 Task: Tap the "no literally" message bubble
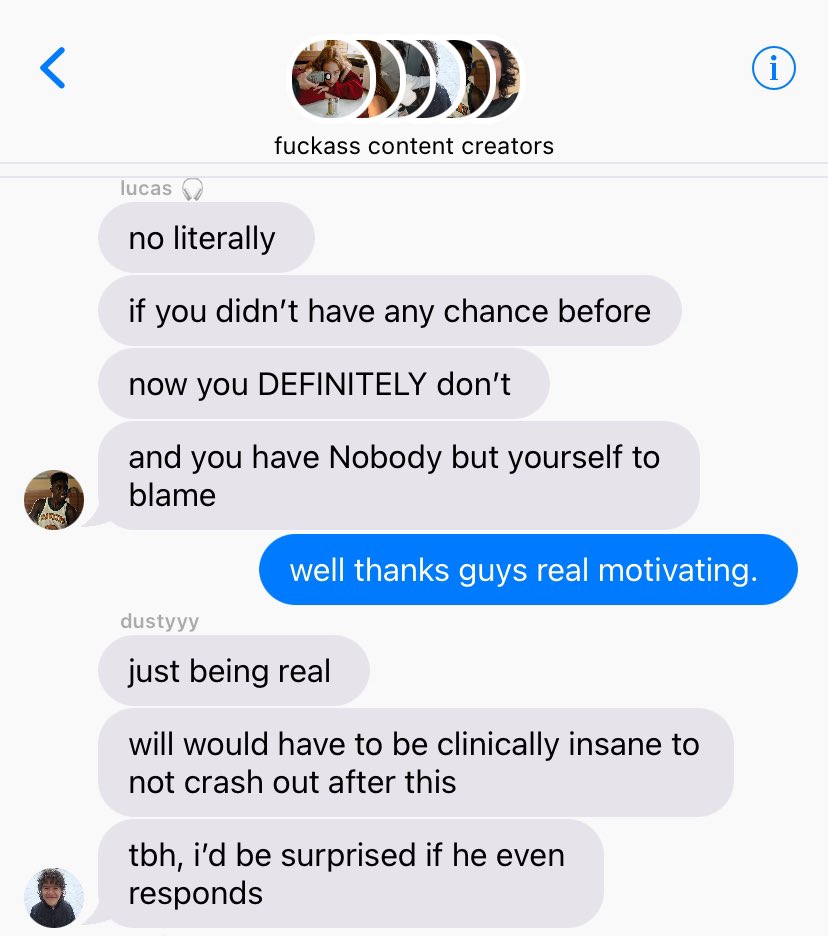(207, 238)
